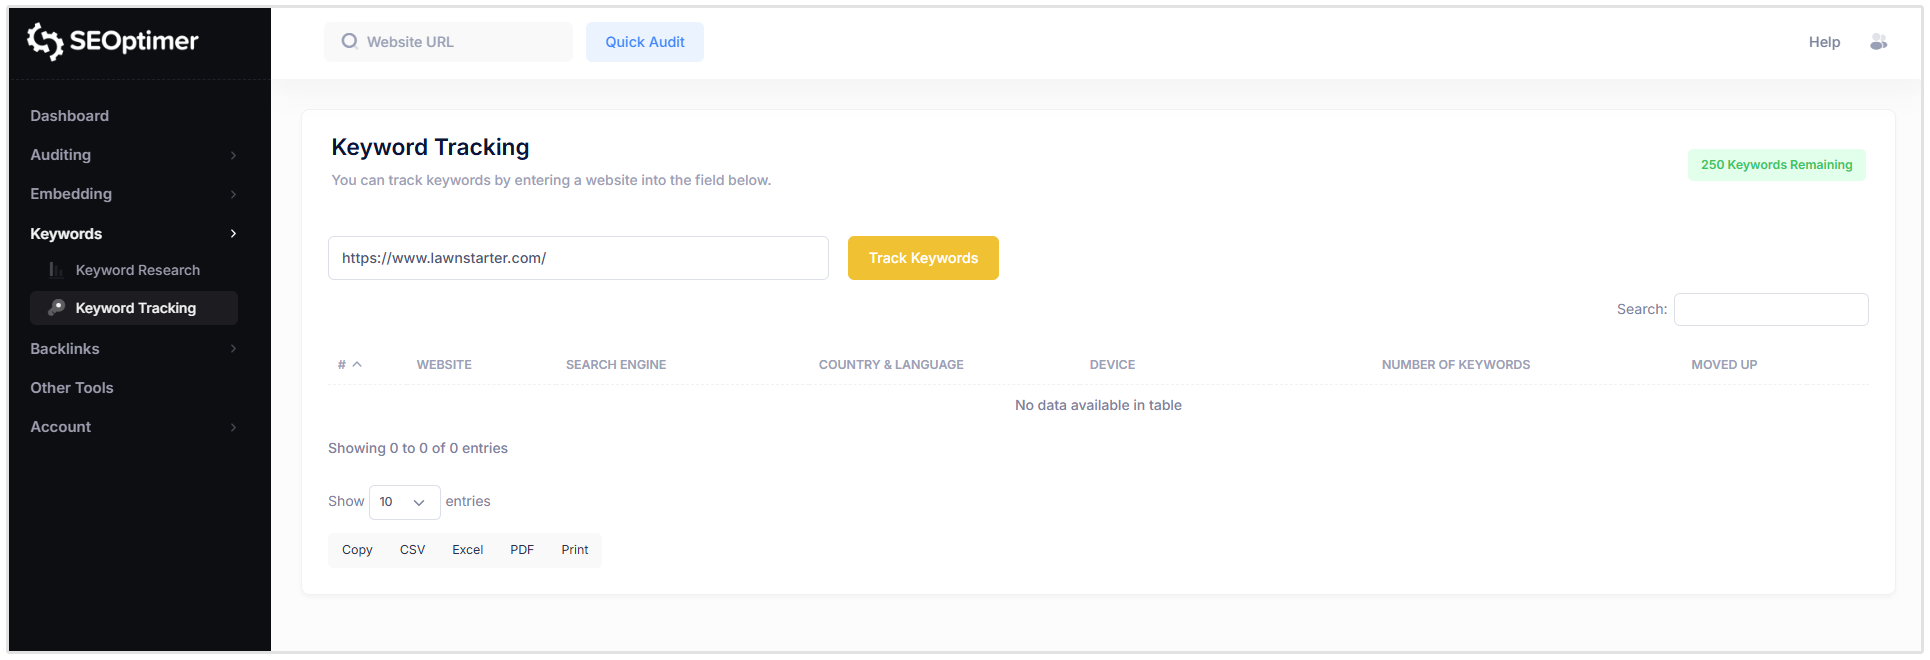Expand the Embedding sidebar section
Image resolution: width=1930 pixels, height=660 pixels.
click(233, 194)
